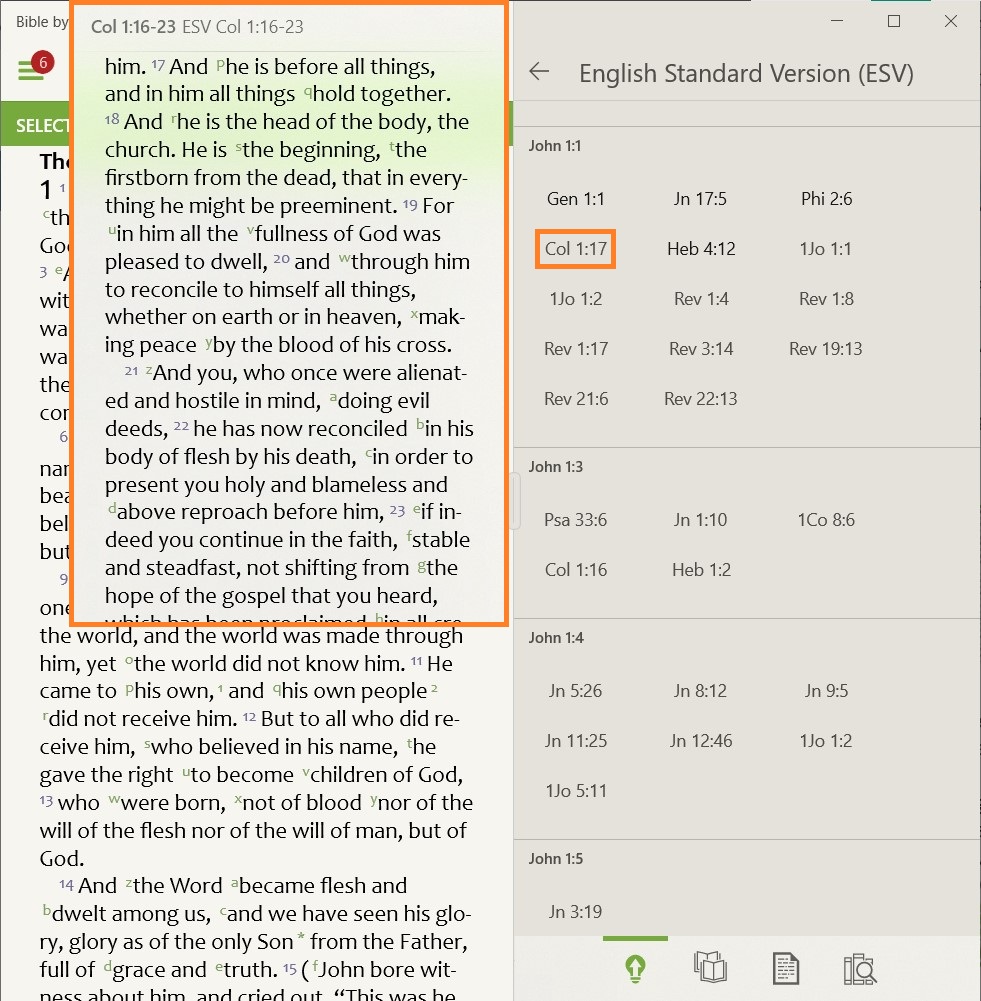Click the Col 1:16-23 popup header

(x=197, y=27)
